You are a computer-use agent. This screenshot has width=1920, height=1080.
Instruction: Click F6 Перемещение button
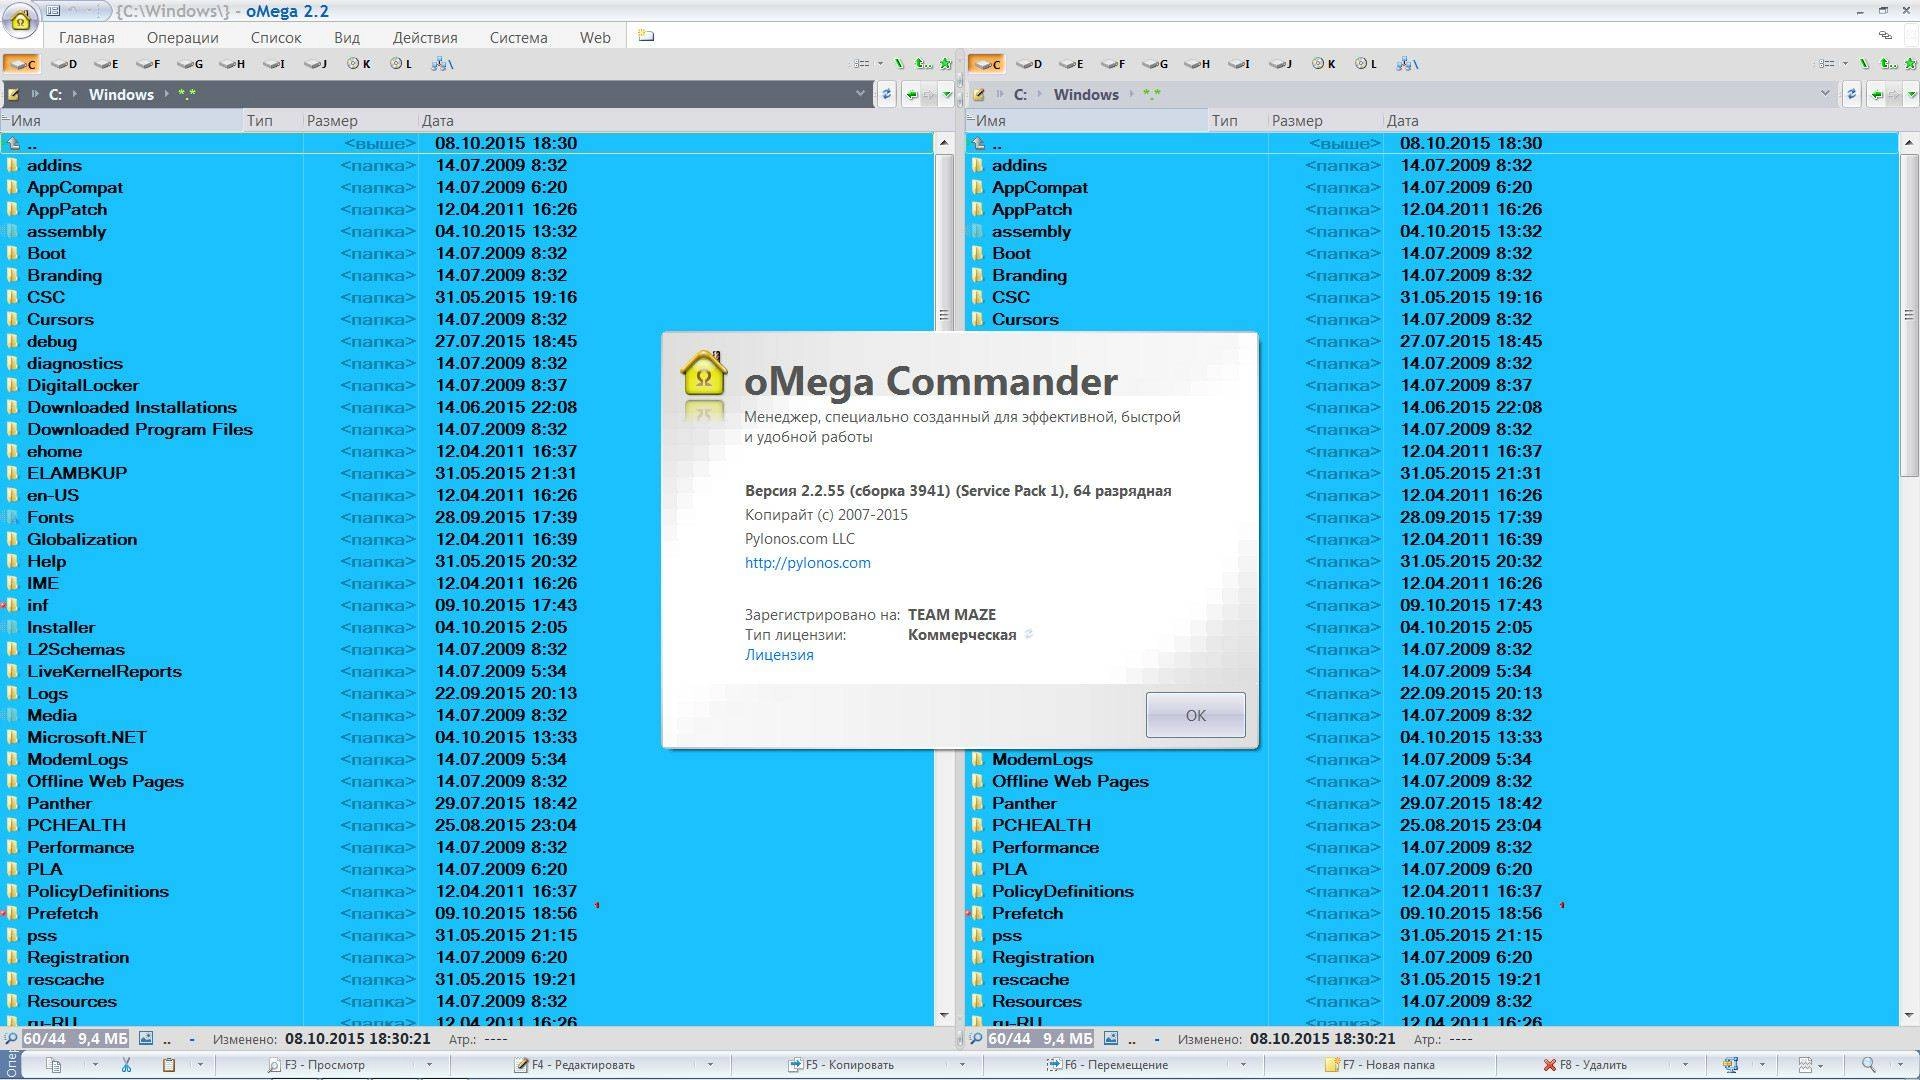1107,1065
